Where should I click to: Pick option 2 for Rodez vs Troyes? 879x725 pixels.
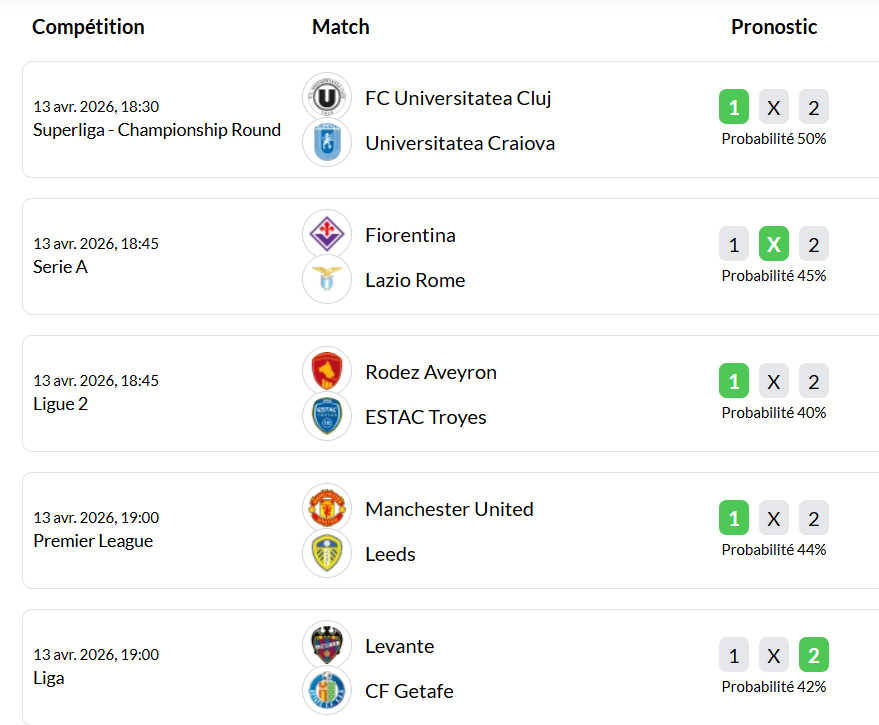814,381
